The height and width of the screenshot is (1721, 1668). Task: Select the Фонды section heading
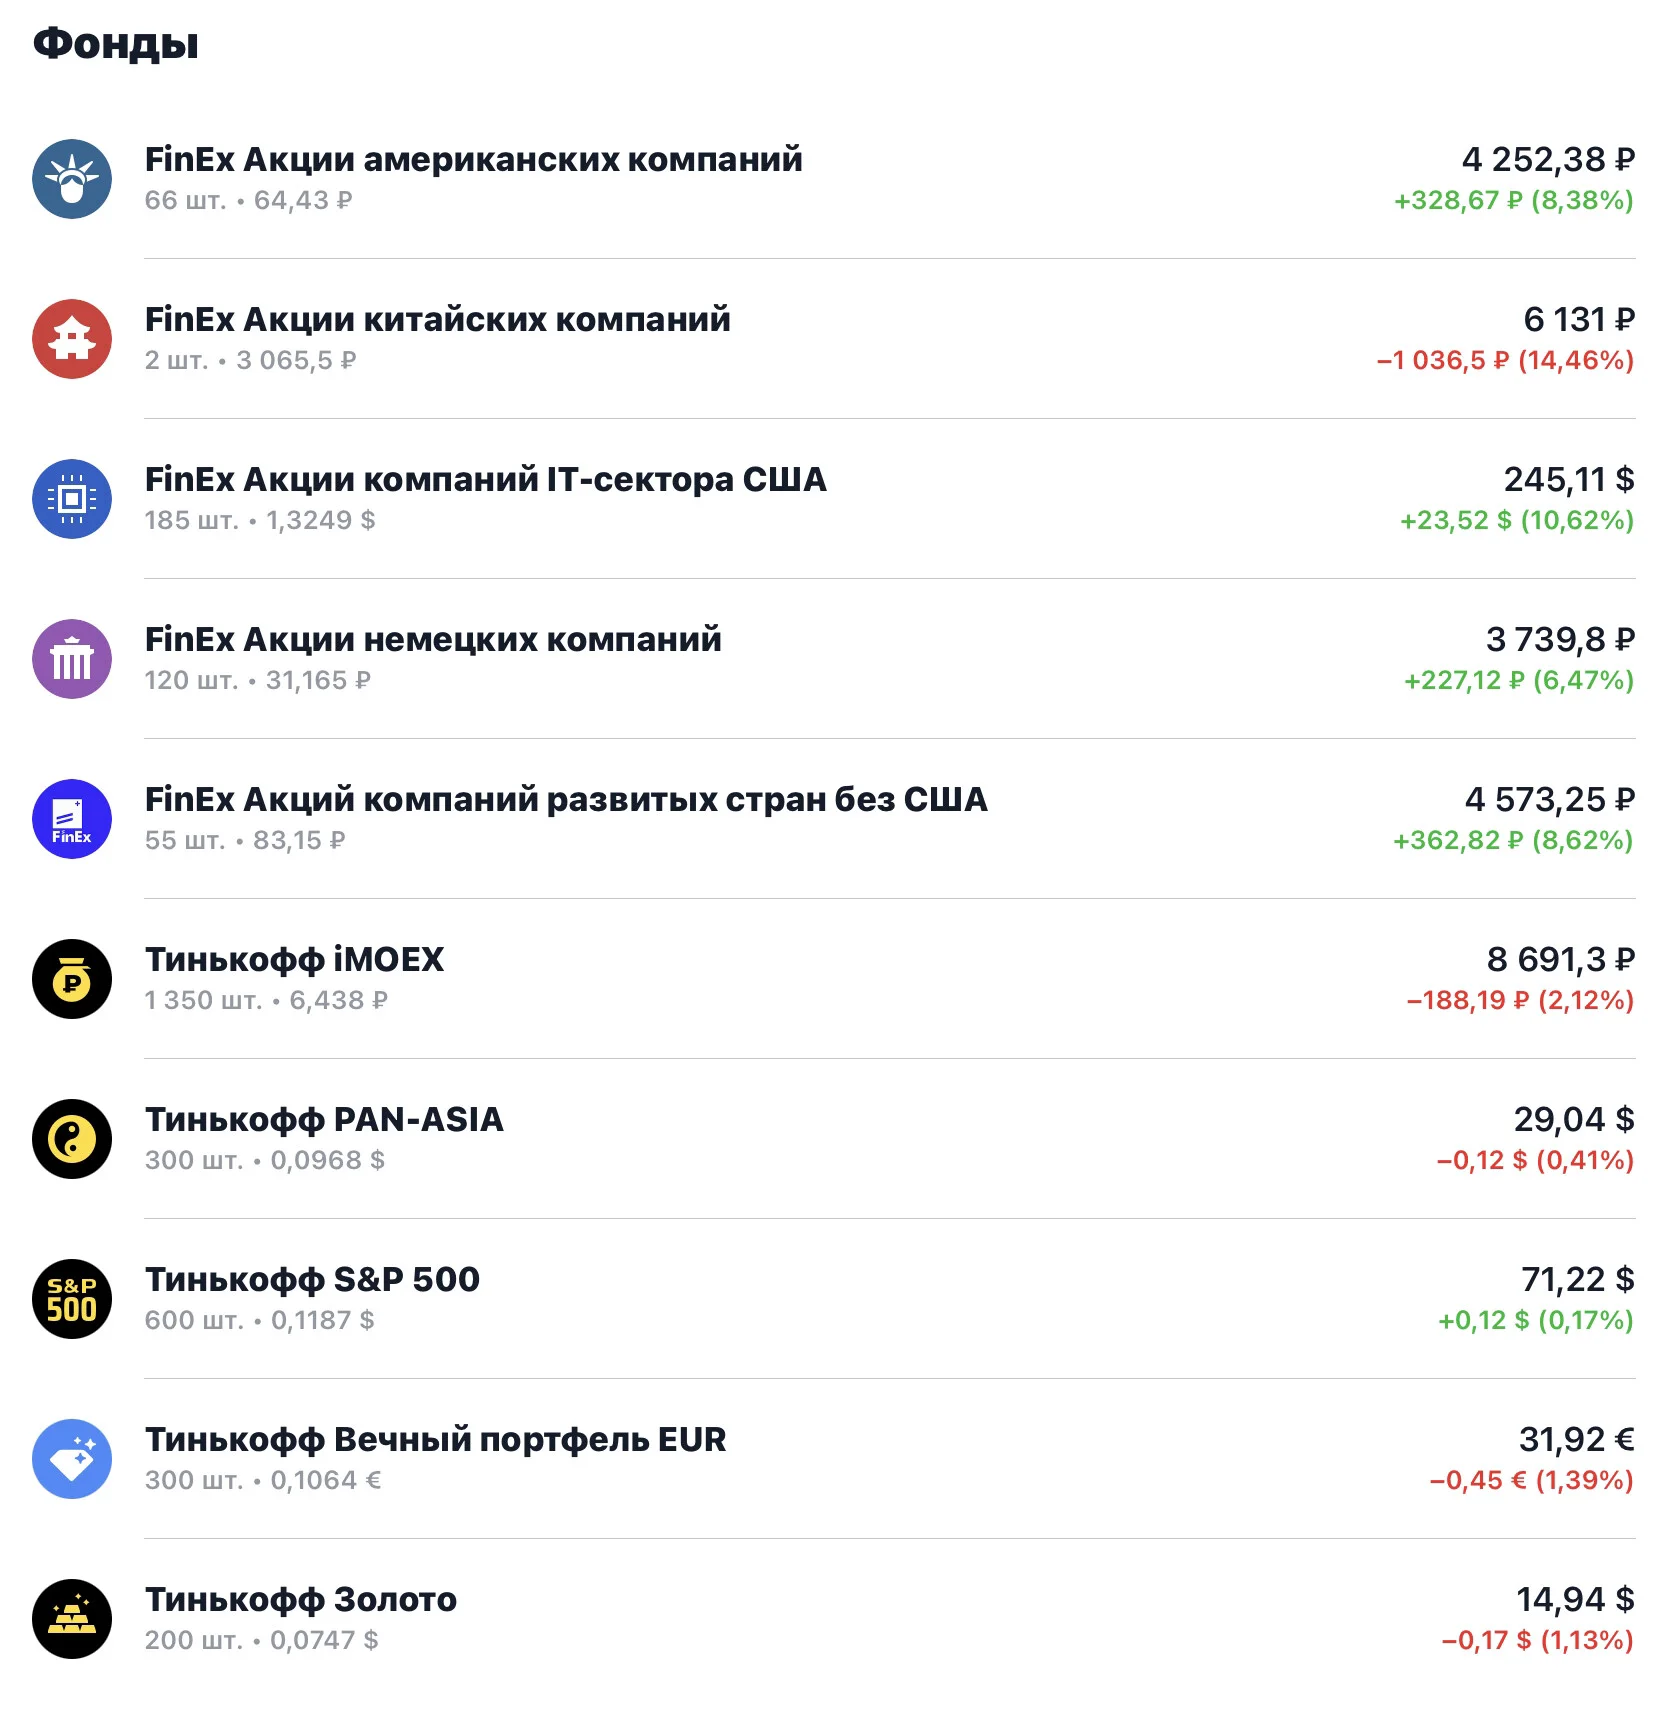coord(116,44)
